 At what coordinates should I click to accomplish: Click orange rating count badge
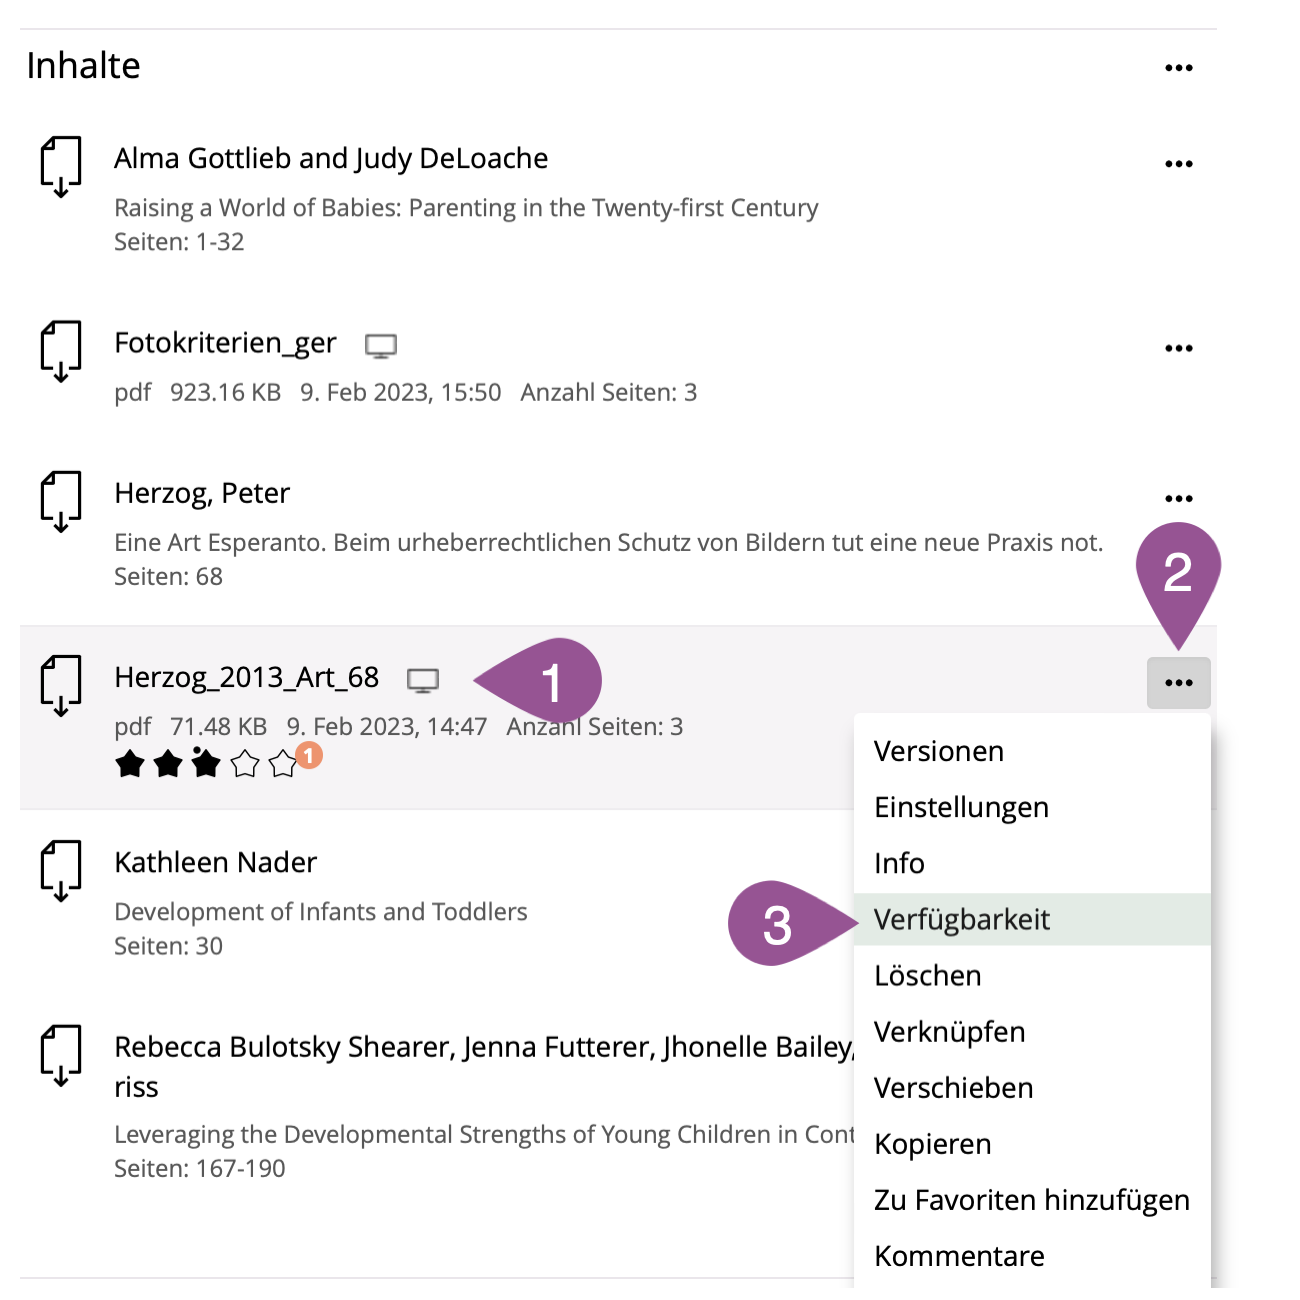coord(310,755)
